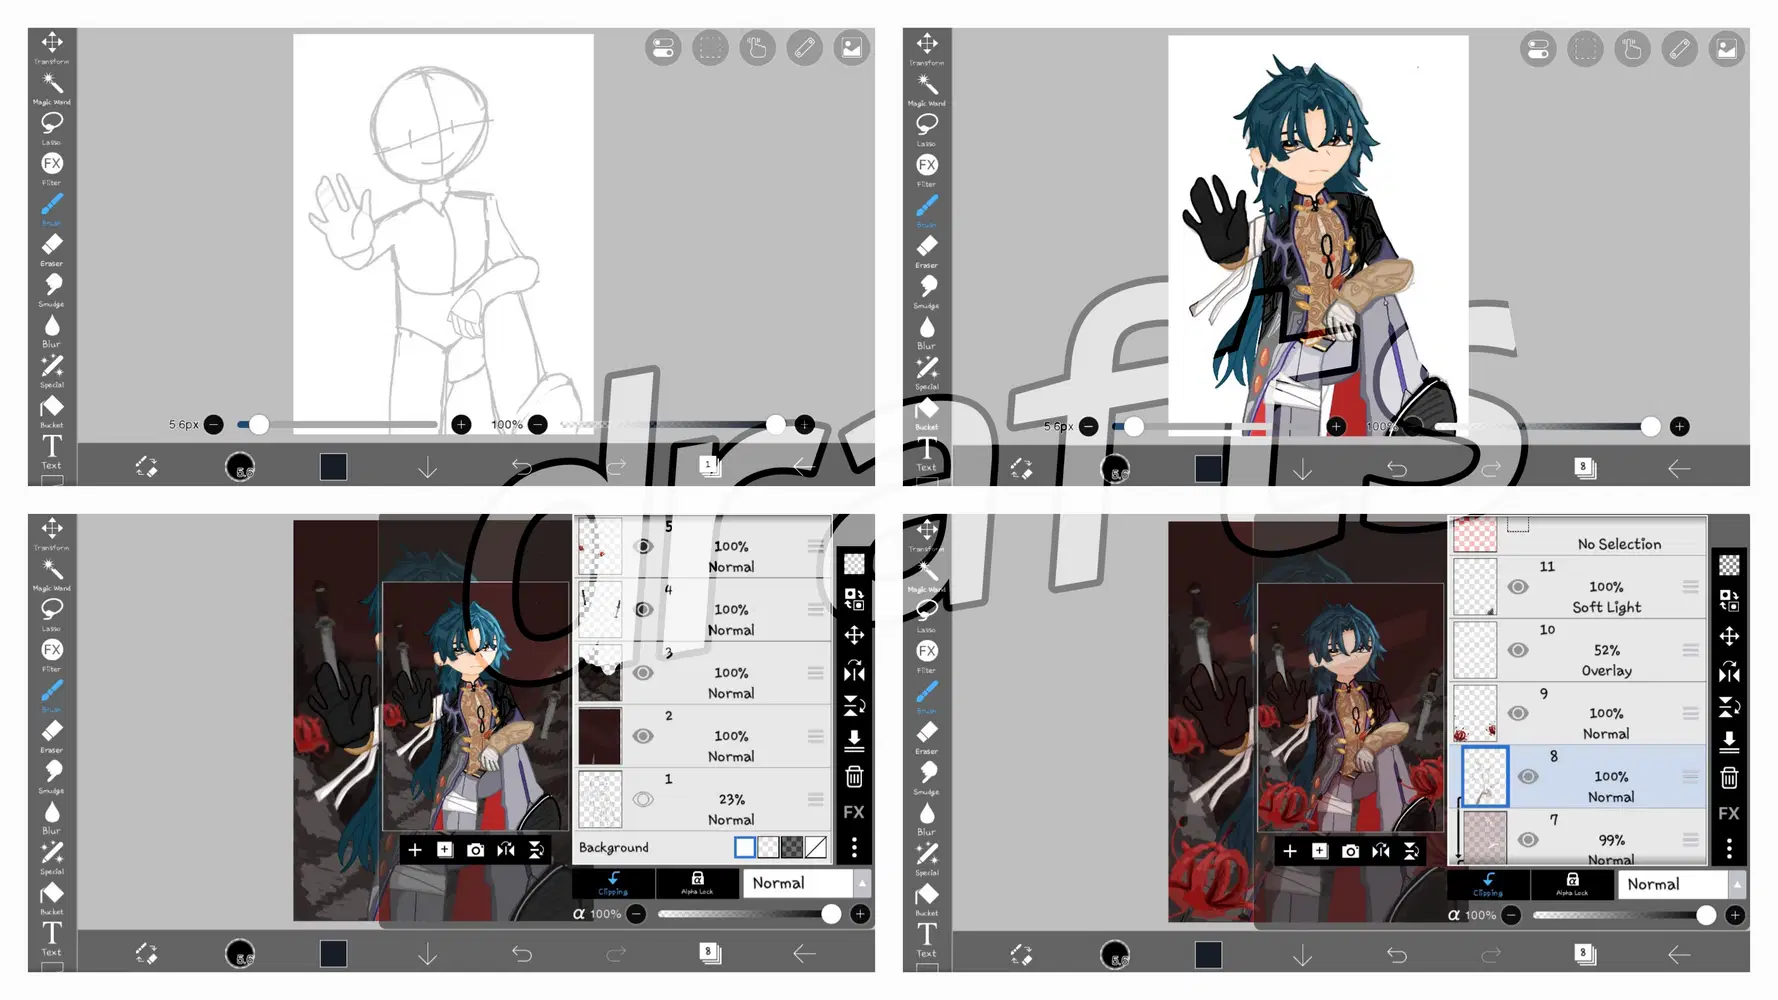Select the Smudge tool beside the colored white-background canvas

pos(927,288)
